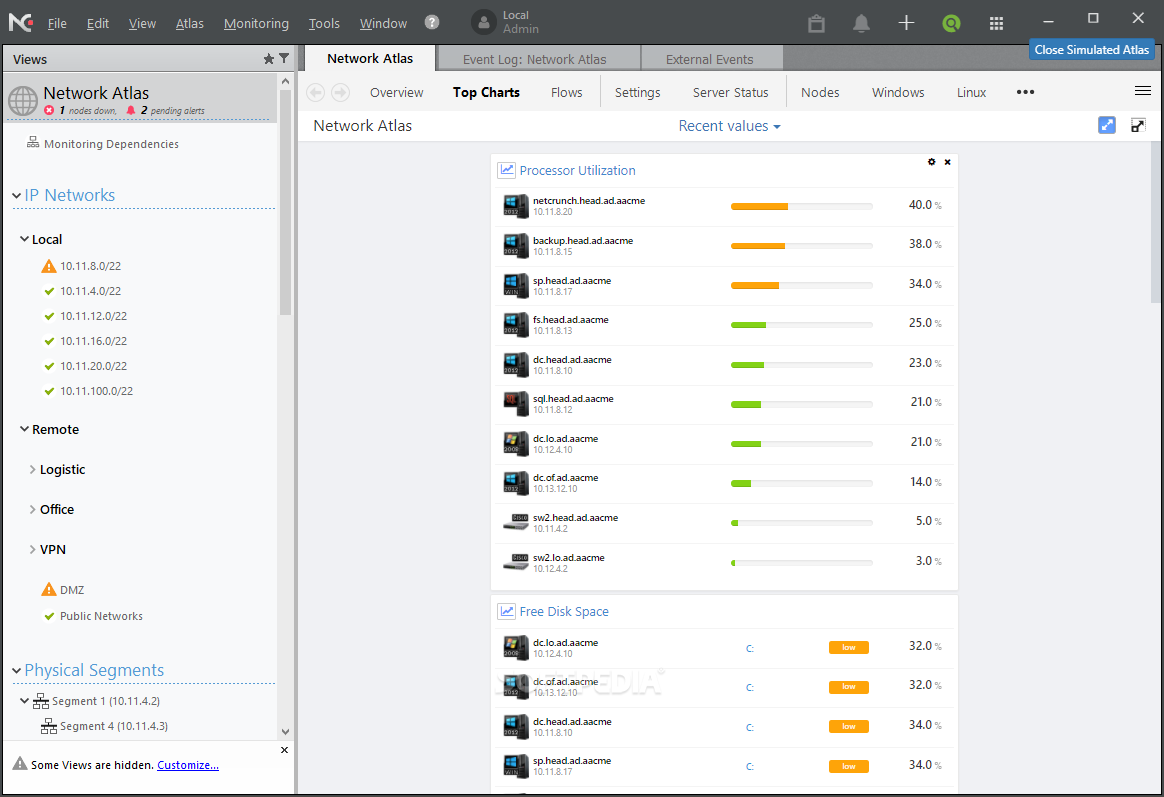The height and width of the screenshot is (797, 1164).
Task: Click the NetCrunch logo icon
Action: [x=20, y=22]
